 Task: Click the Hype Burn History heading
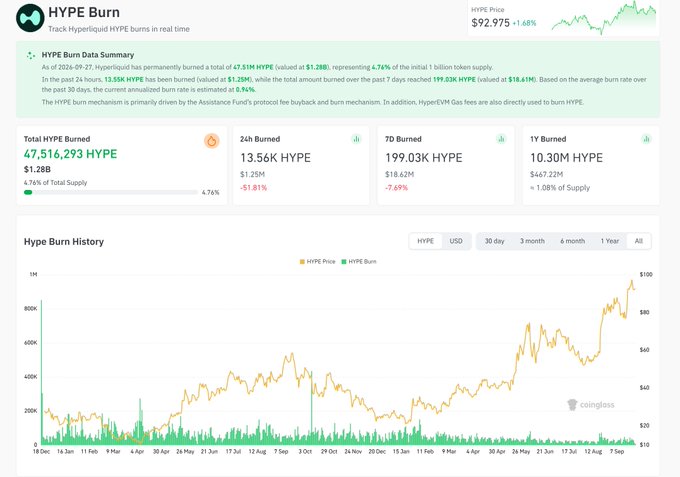coord(64,242)
